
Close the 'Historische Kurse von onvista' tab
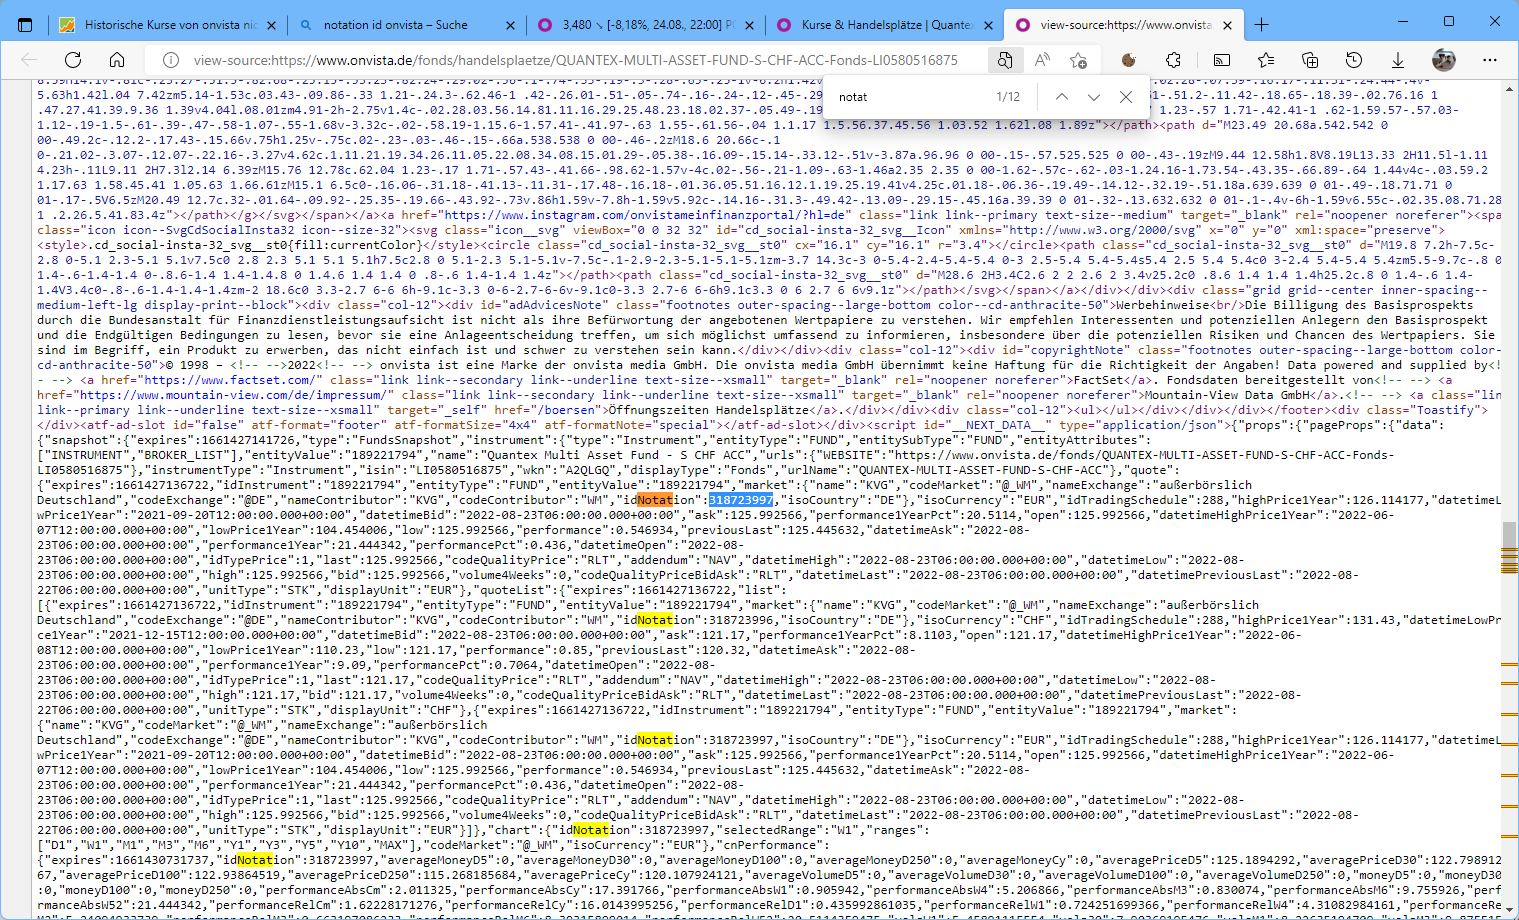[x=272, y=25]
